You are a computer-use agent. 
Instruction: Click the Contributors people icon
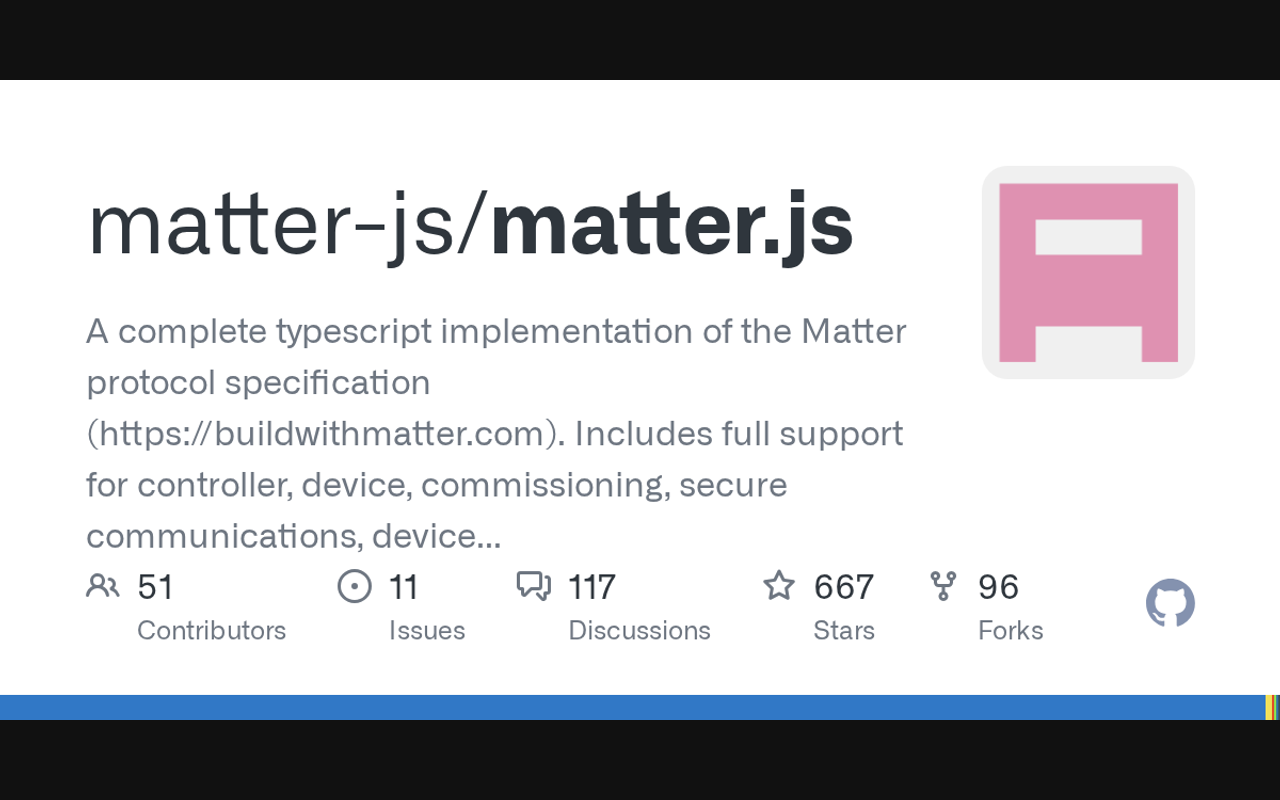pyautogui.click(x=102, y=586)
